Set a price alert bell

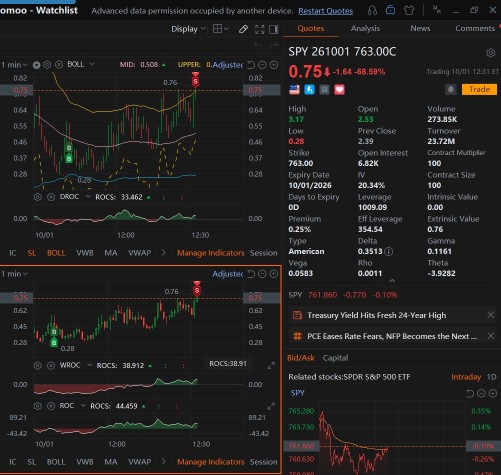tap(451, 89)
